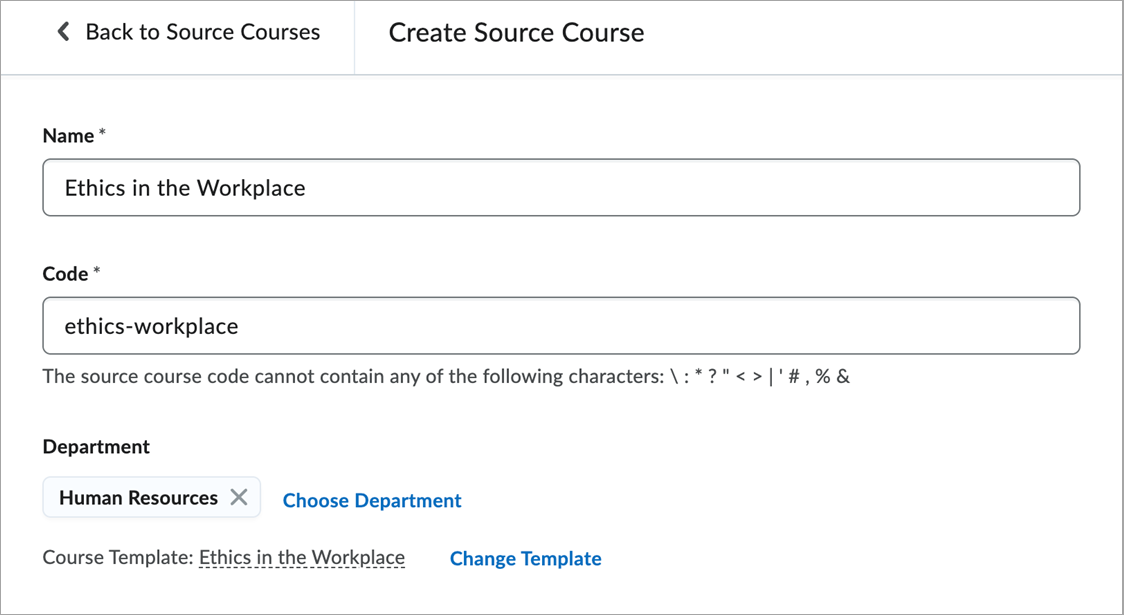This screenshot has height=615, width=1124.
Task: Click the Name field label
Action: click(68, 136)
